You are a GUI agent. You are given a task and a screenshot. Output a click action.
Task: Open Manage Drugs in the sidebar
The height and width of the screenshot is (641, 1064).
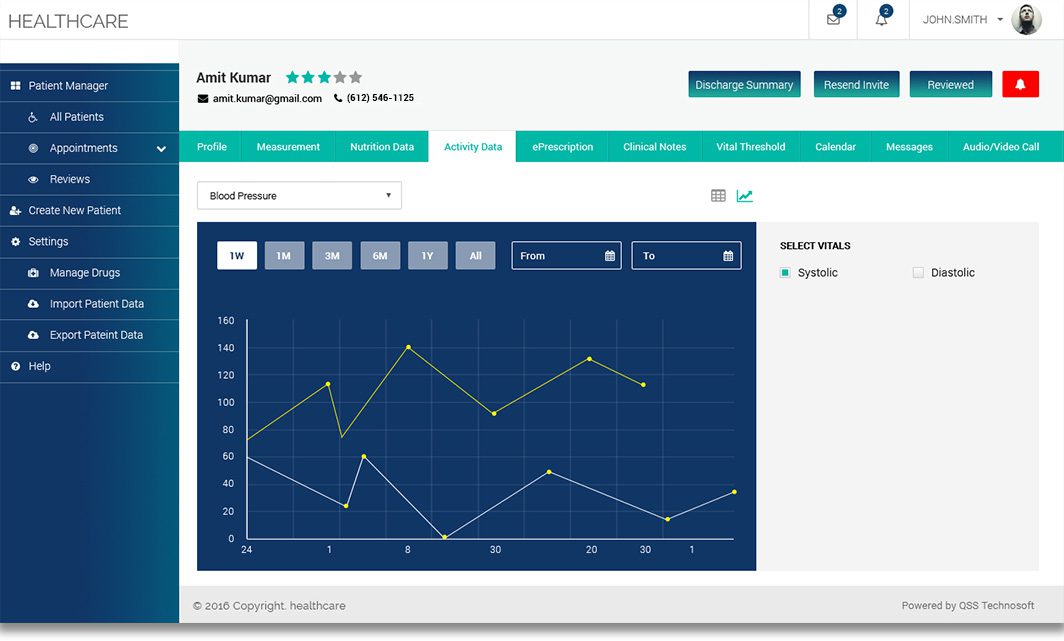90,273
